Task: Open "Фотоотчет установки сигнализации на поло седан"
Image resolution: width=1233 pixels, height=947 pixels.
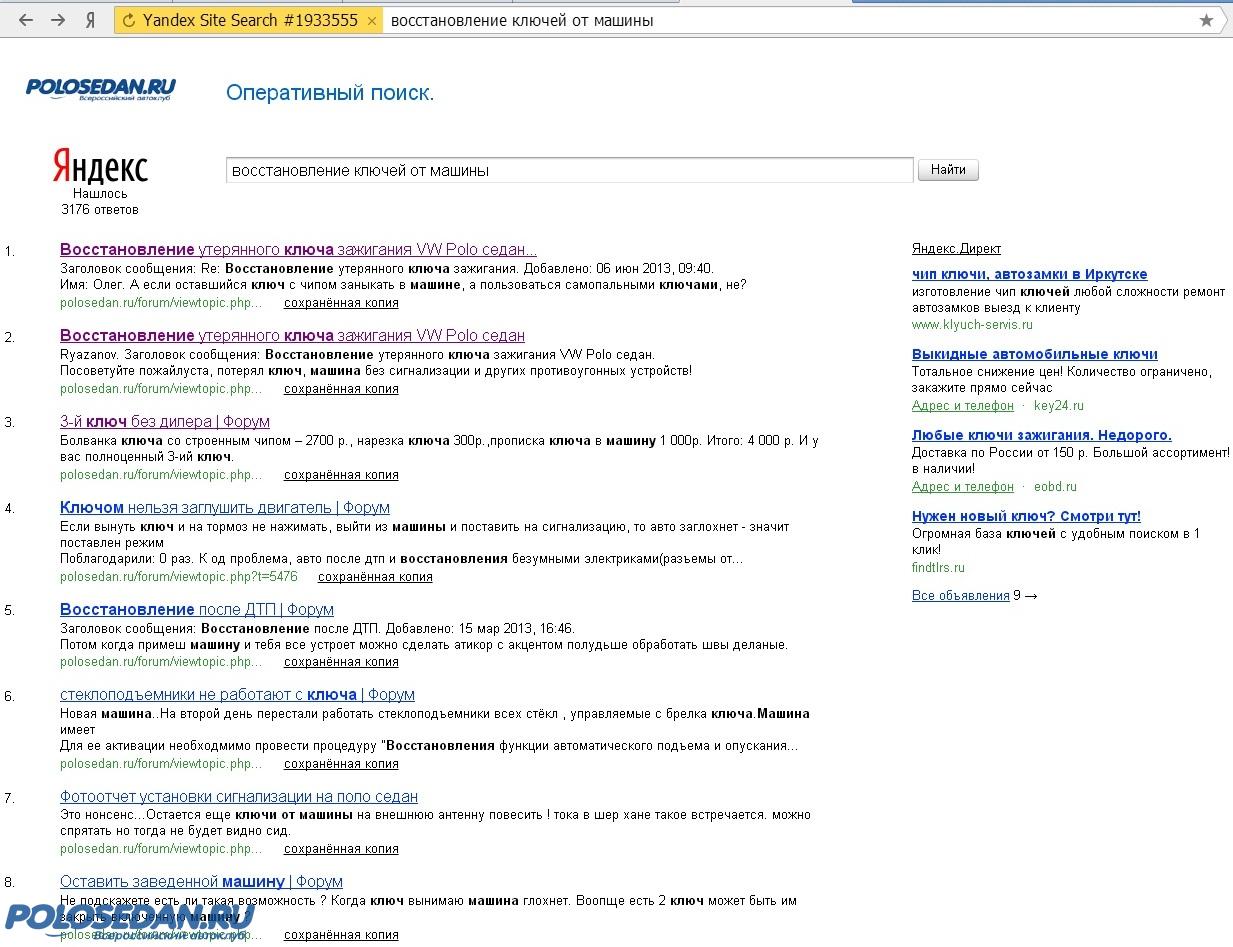Action: pos(238,797)
